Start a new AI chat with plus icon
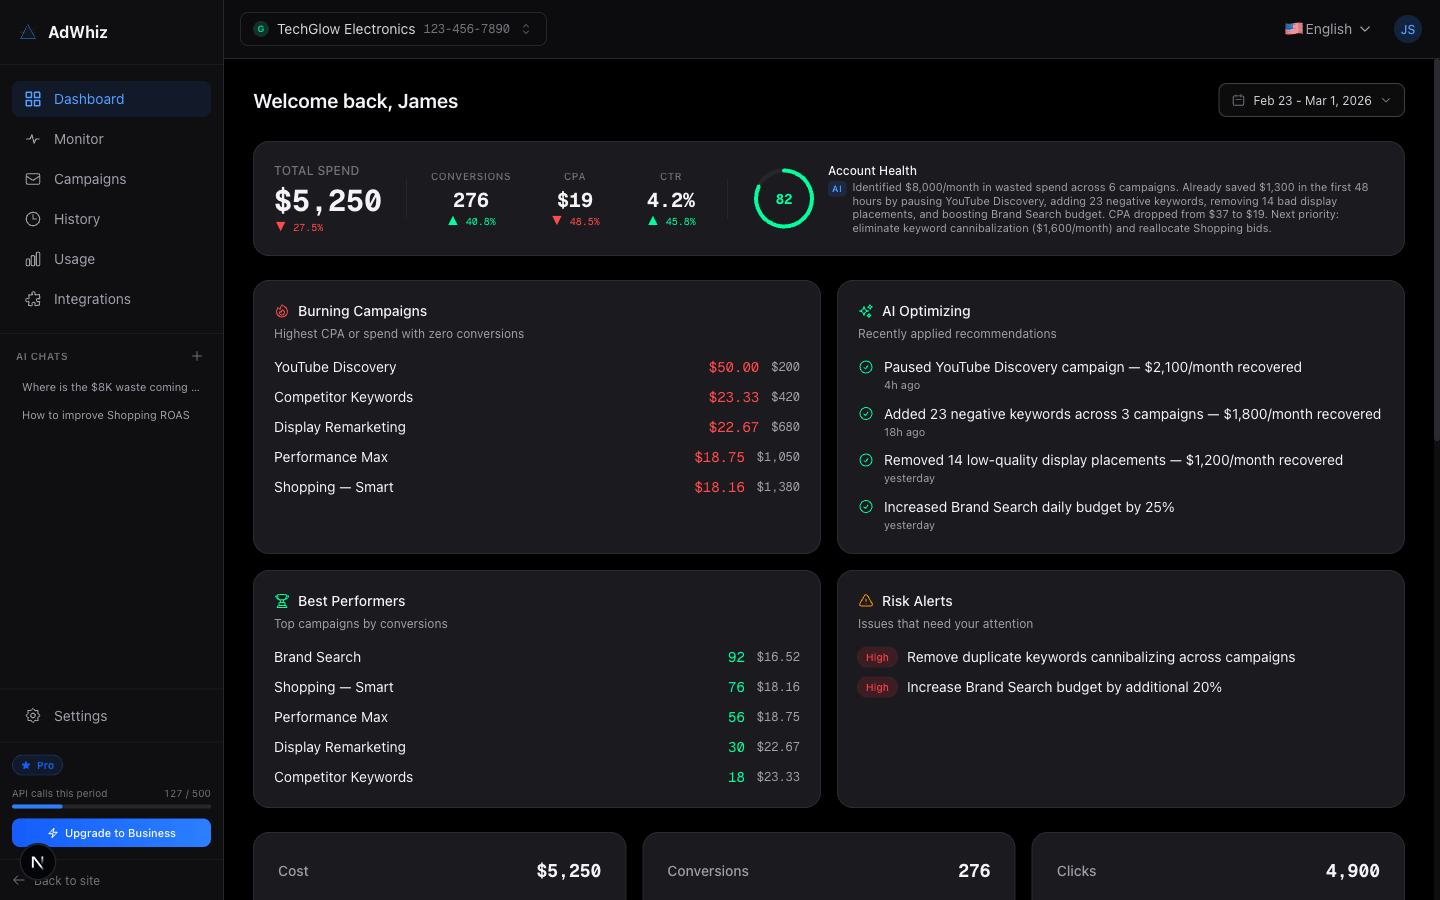This screenshot has width=1440, height=900. [x=197, y=356]
